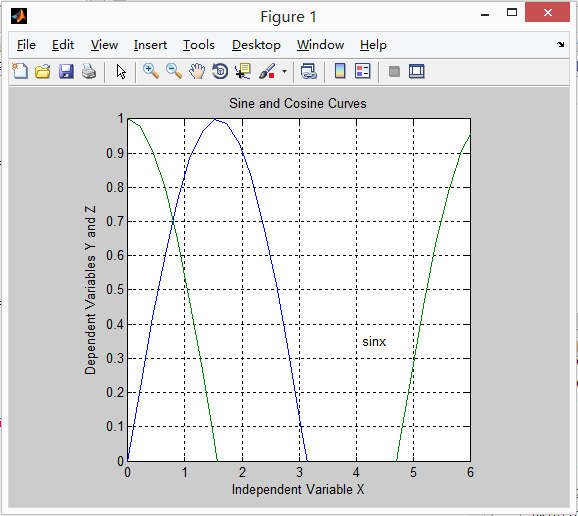Close the Figure 1 window

coord(547,13)
